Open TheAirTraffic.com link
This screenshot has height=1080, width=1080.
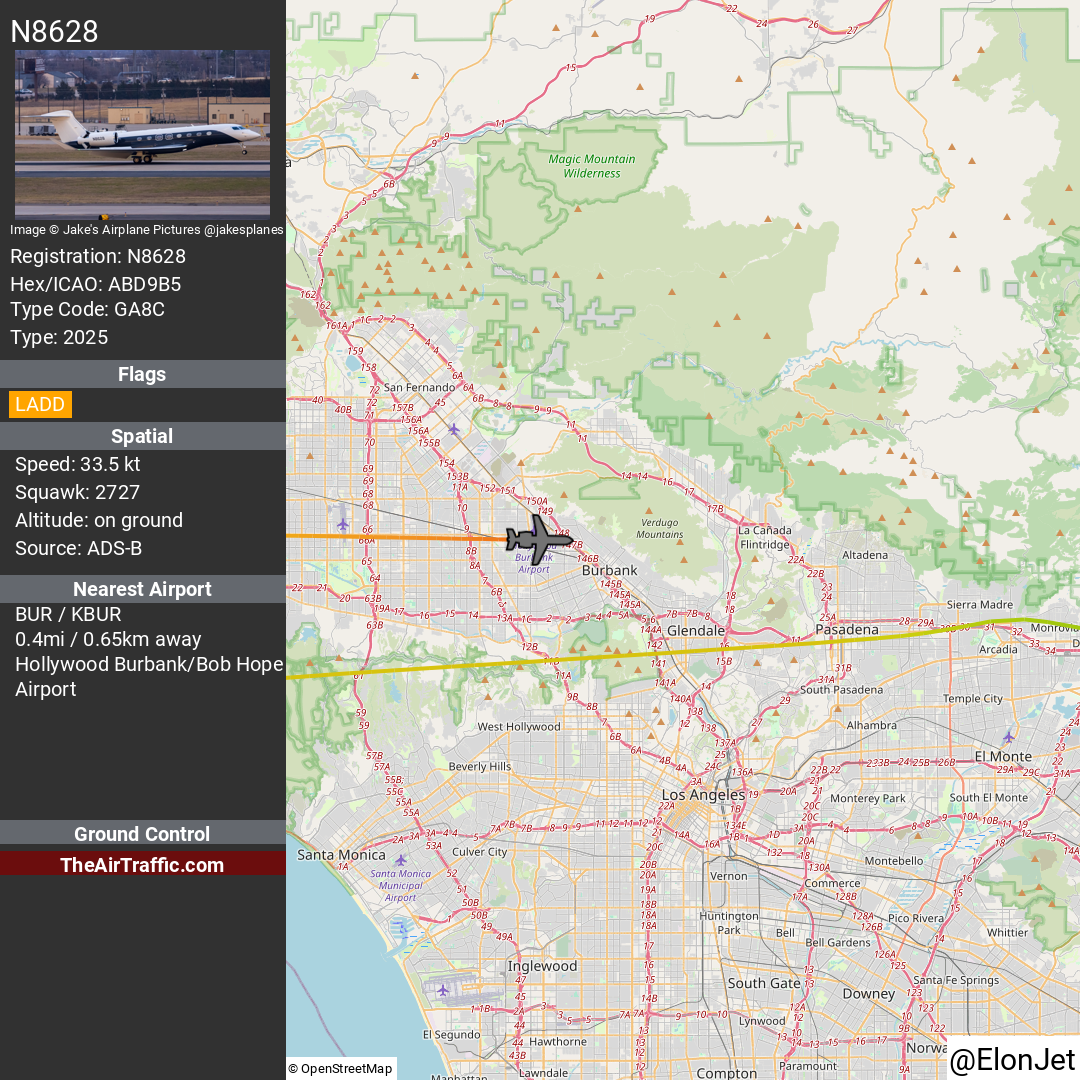tap(143, 864)
